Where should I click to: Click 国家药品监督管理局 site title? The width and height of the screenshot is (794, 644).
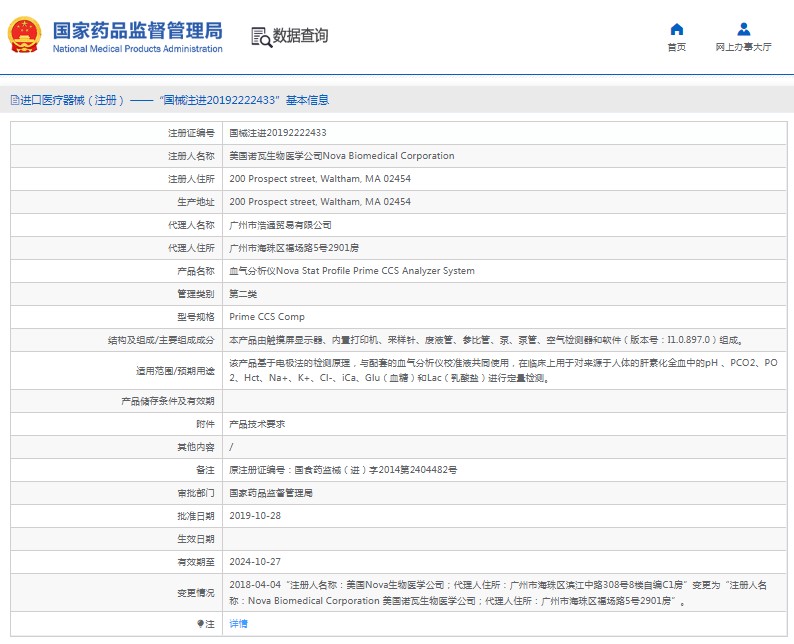[x=138, y=30]
